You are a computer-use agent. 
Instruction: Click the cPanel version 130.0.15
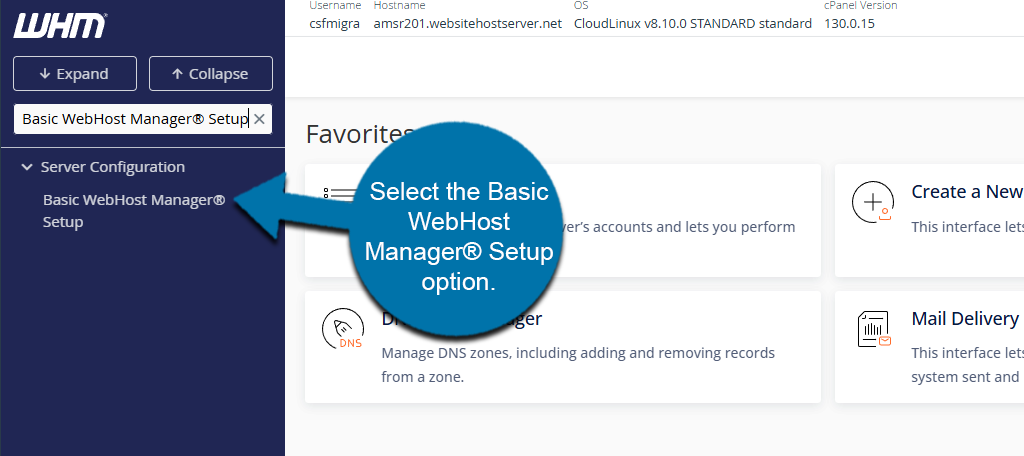pos(849,23)
